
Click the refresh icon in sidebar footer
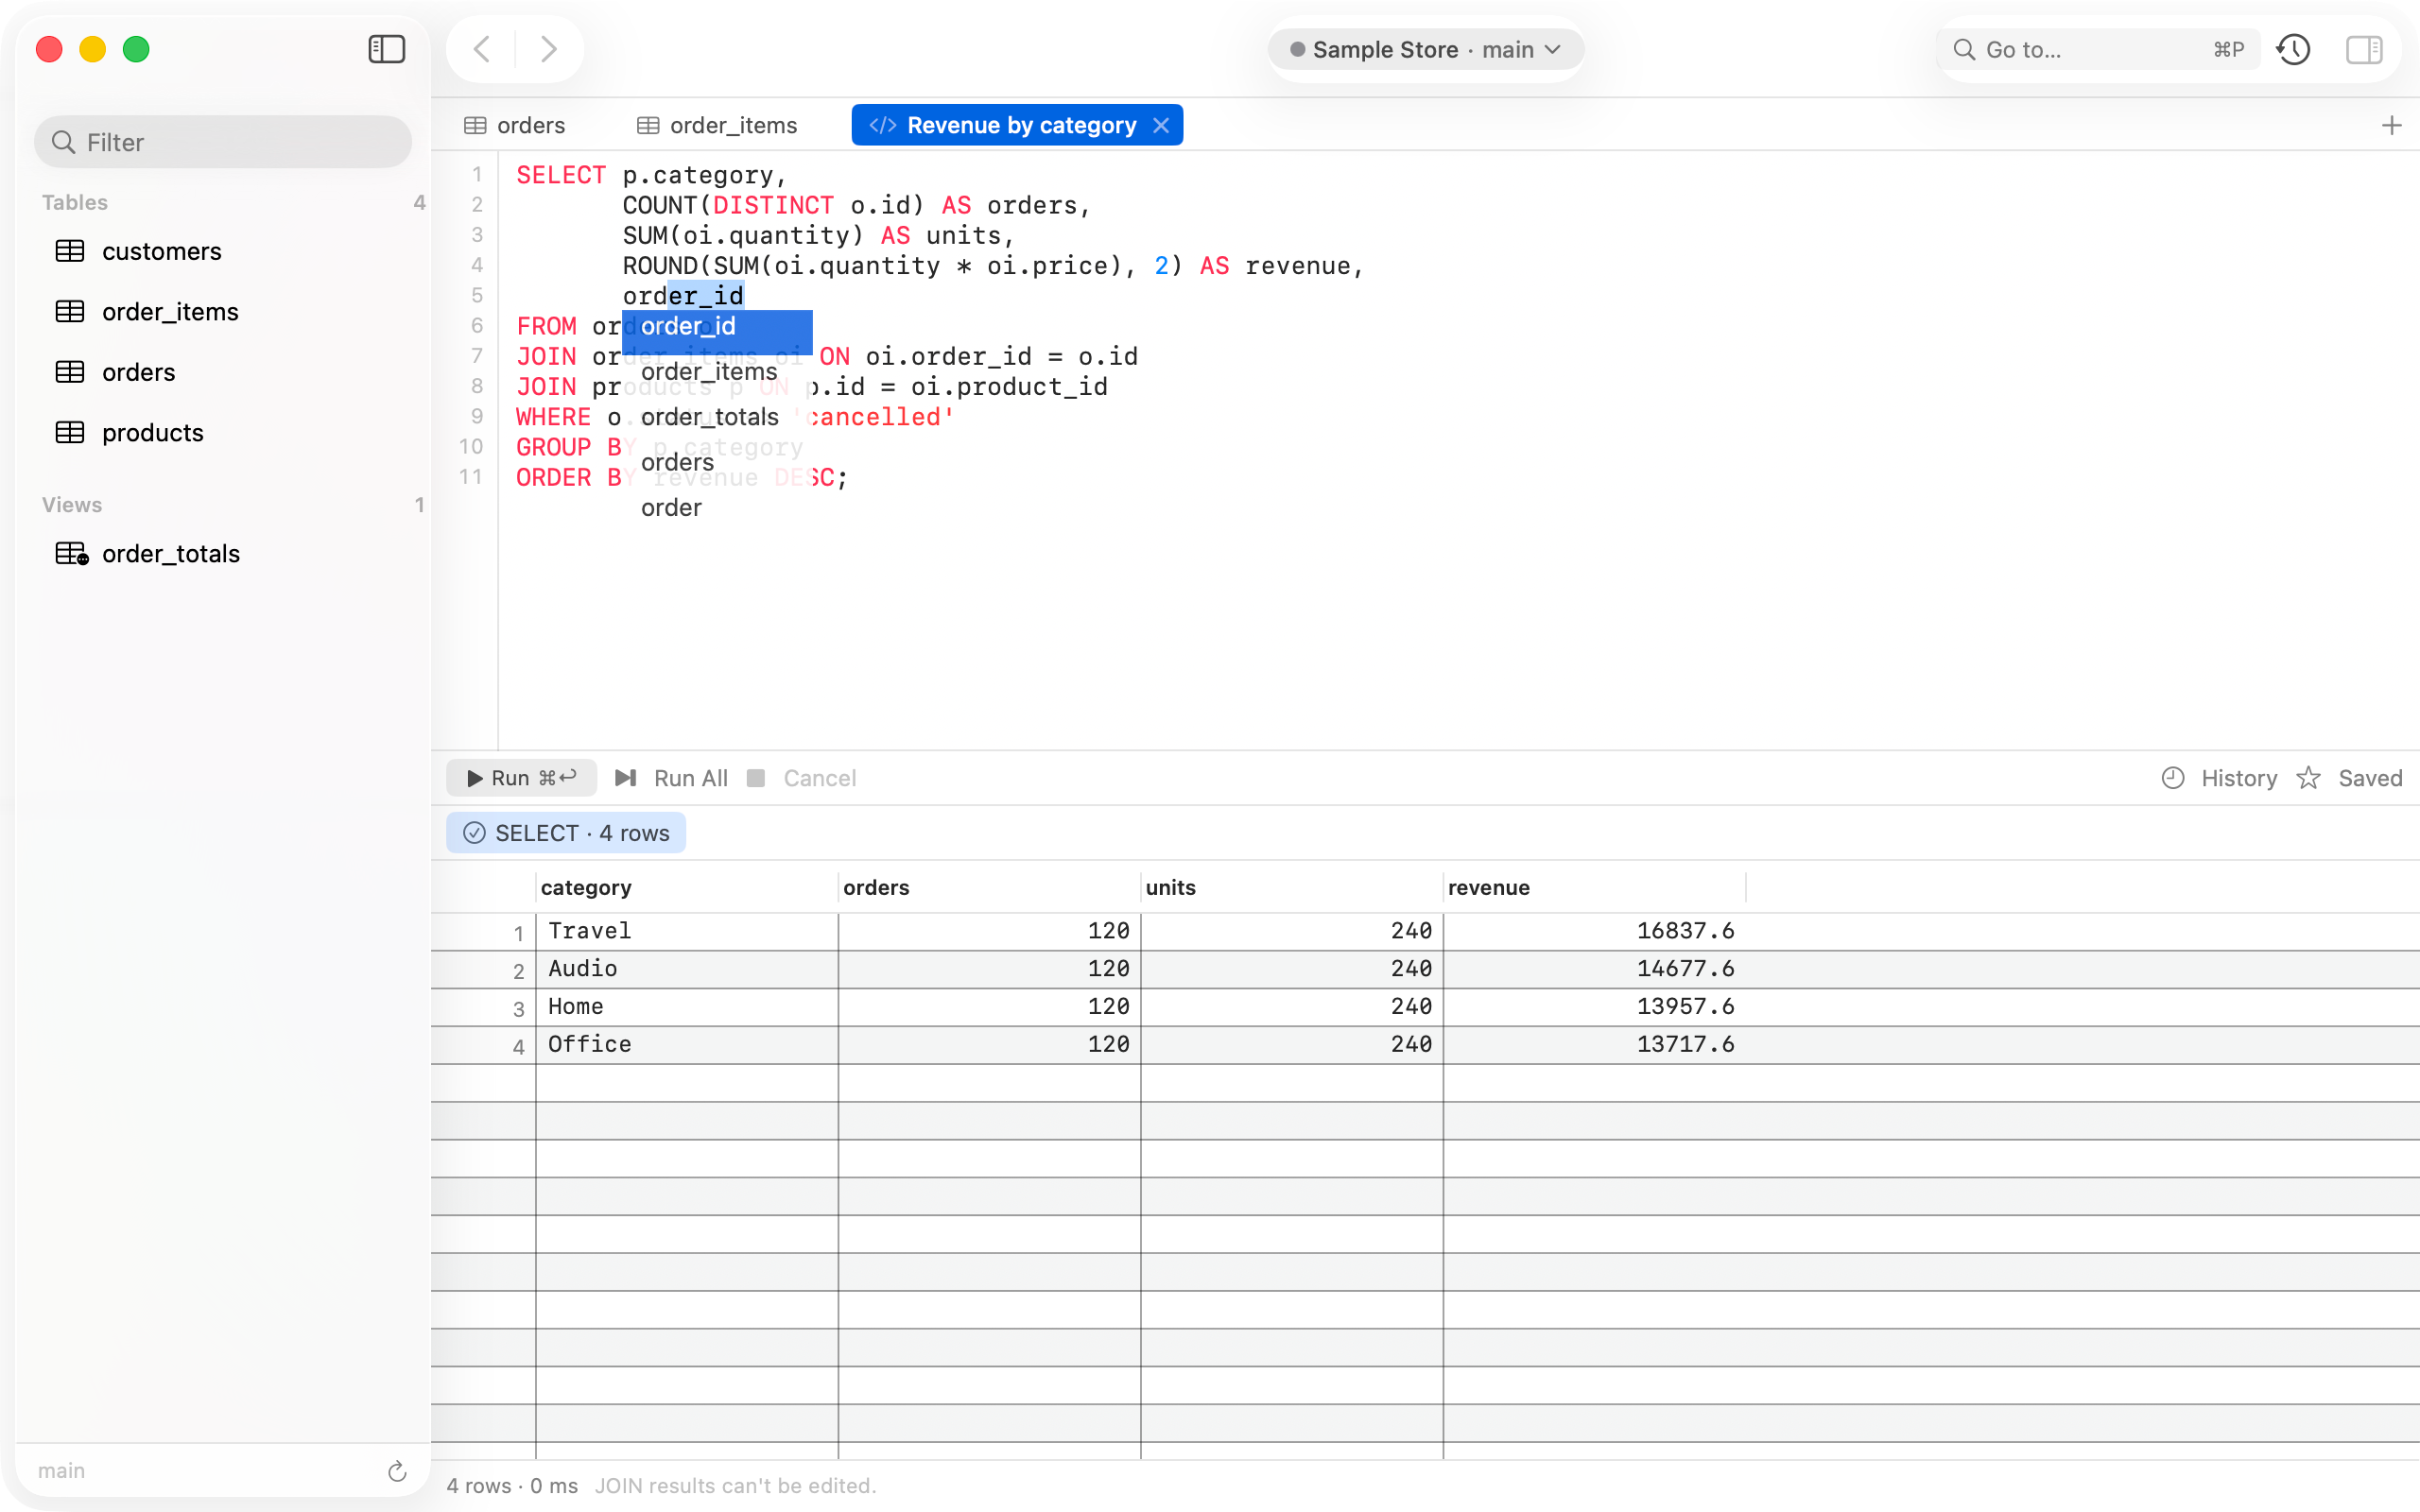(397, 1470)
